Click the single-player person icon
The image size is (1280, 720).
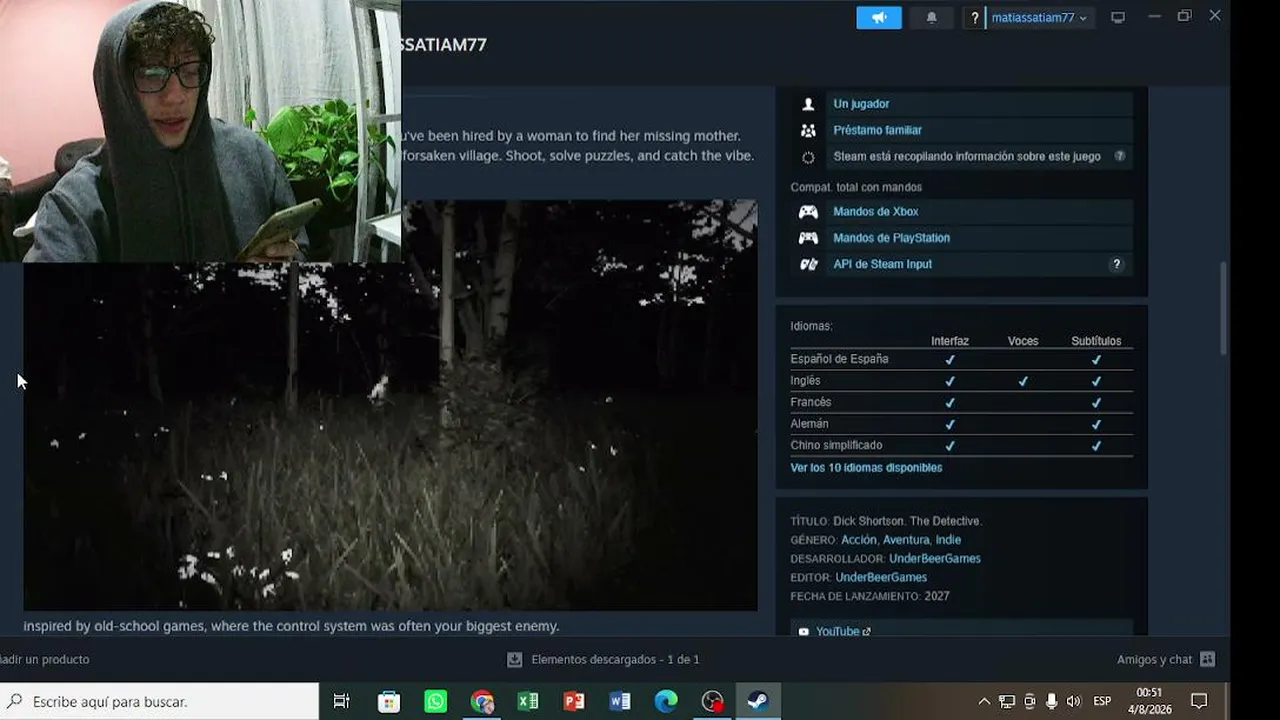coord(808,104)
